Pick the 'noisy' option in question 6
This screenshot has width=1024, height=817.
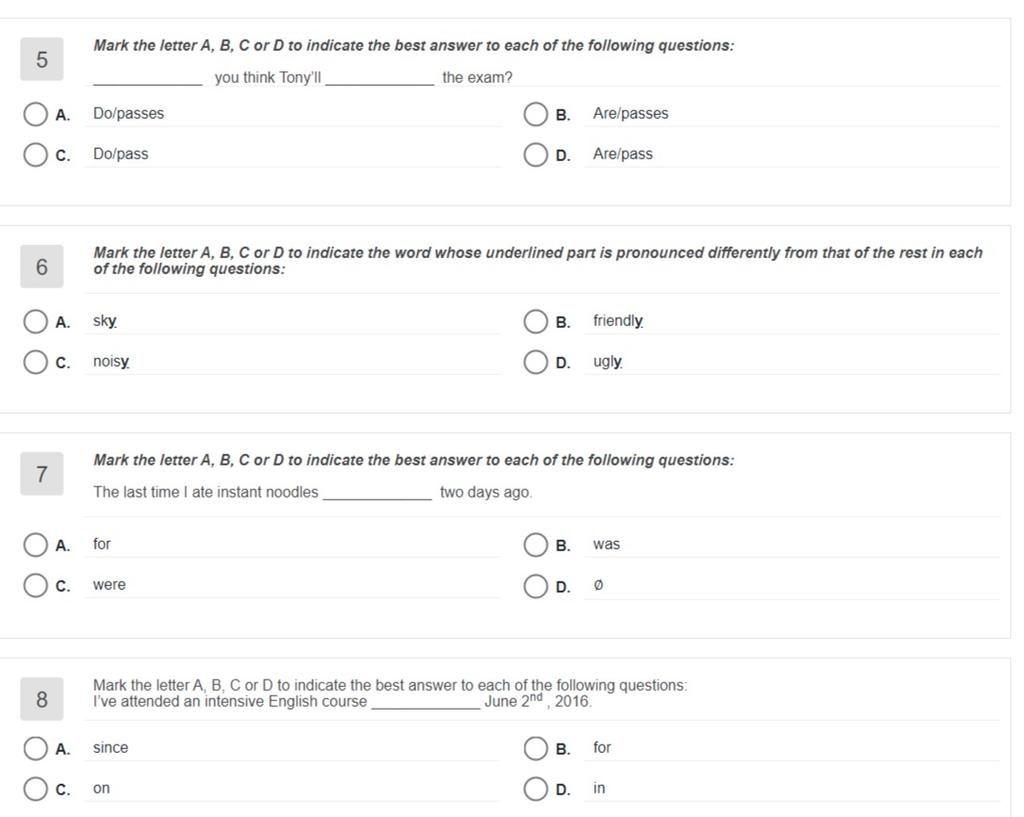pos(35,362)
